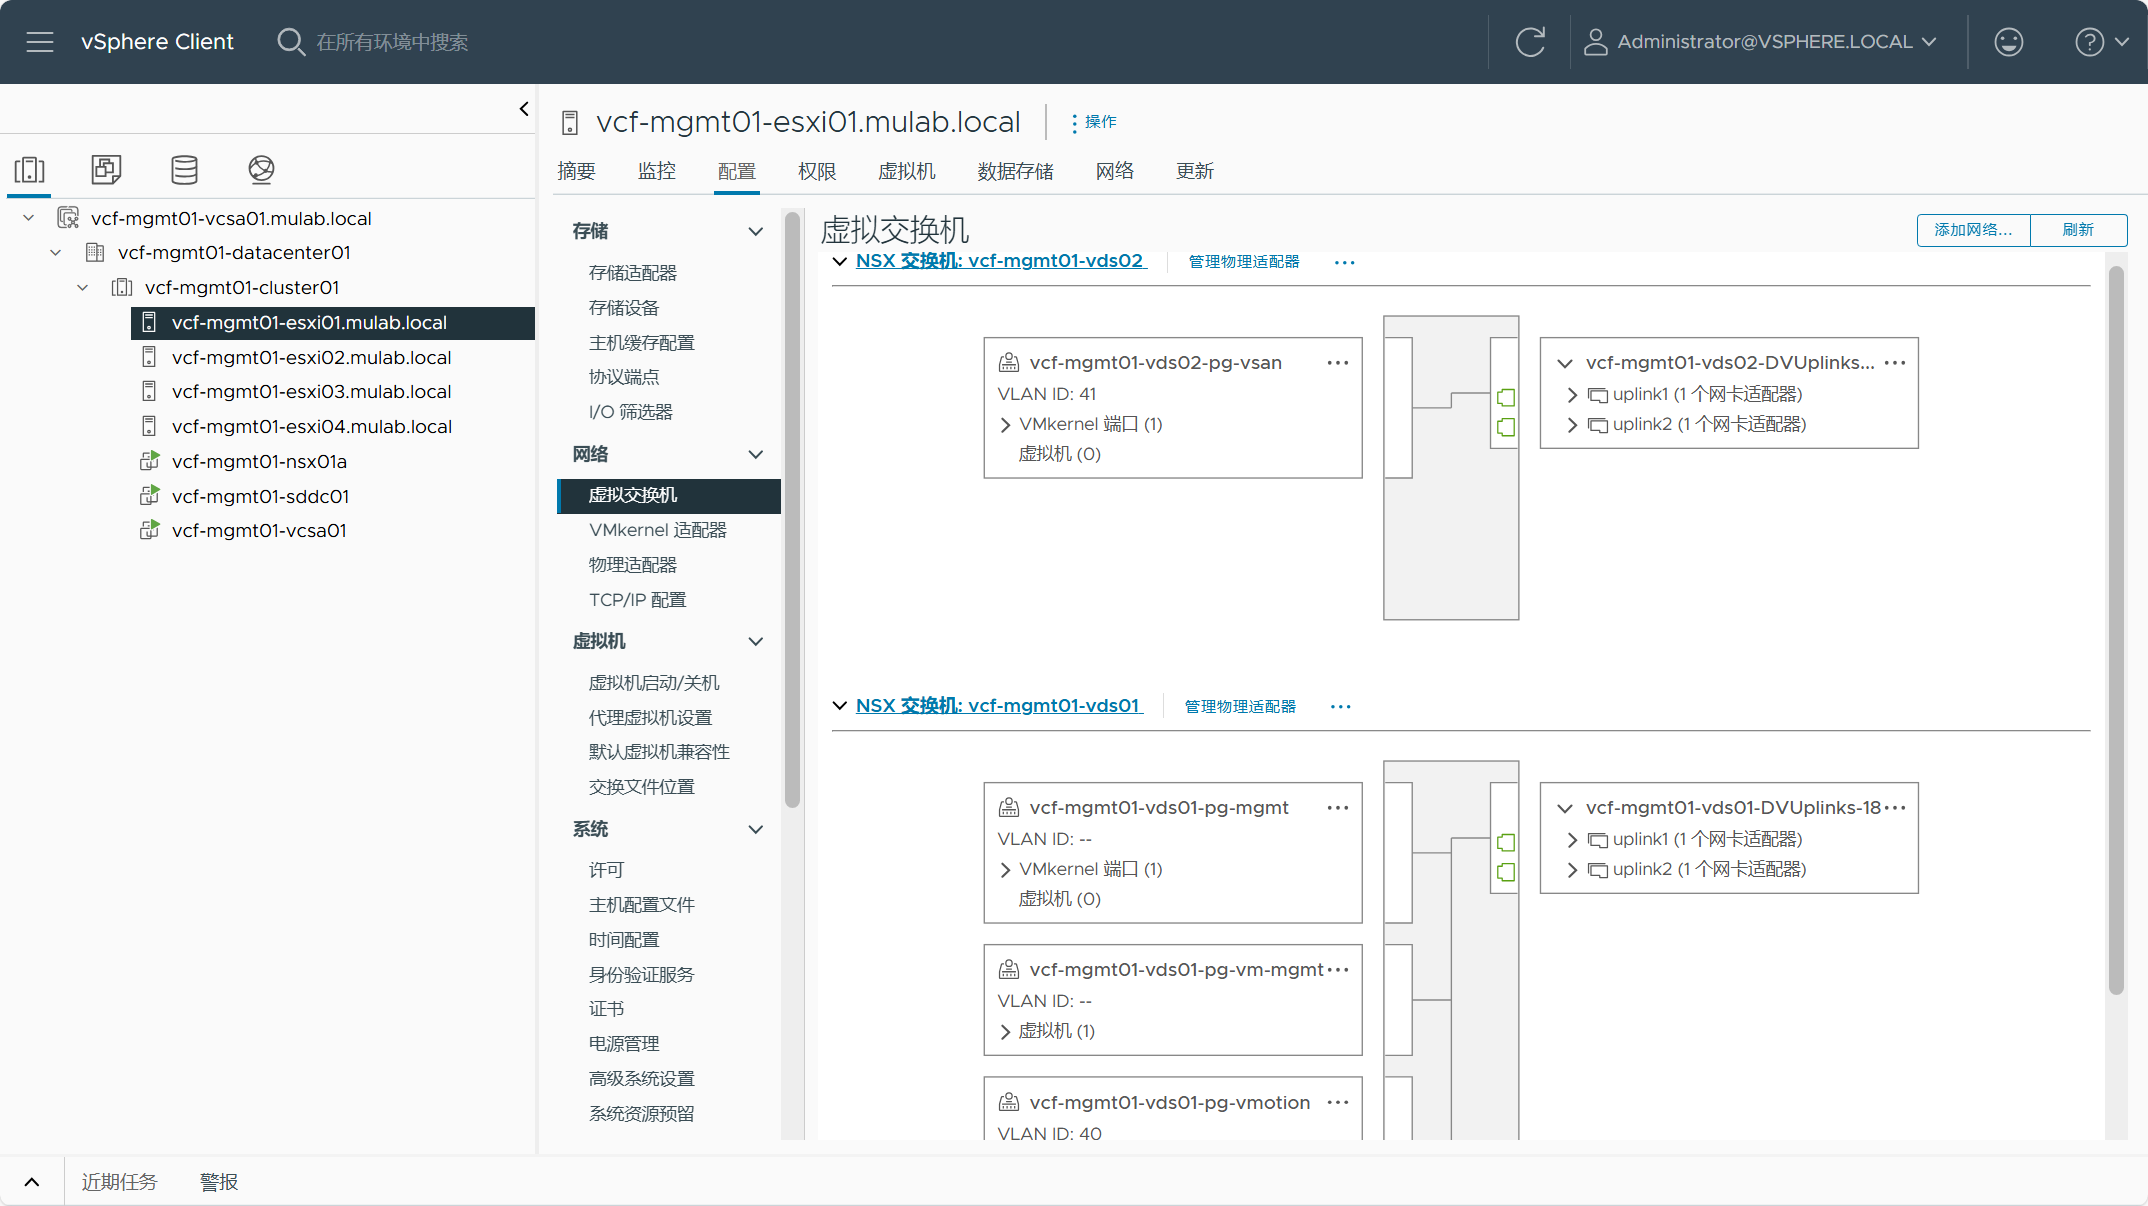Switch to the 权限 tab
2148x1206 pixels.
tap(817, 171)
